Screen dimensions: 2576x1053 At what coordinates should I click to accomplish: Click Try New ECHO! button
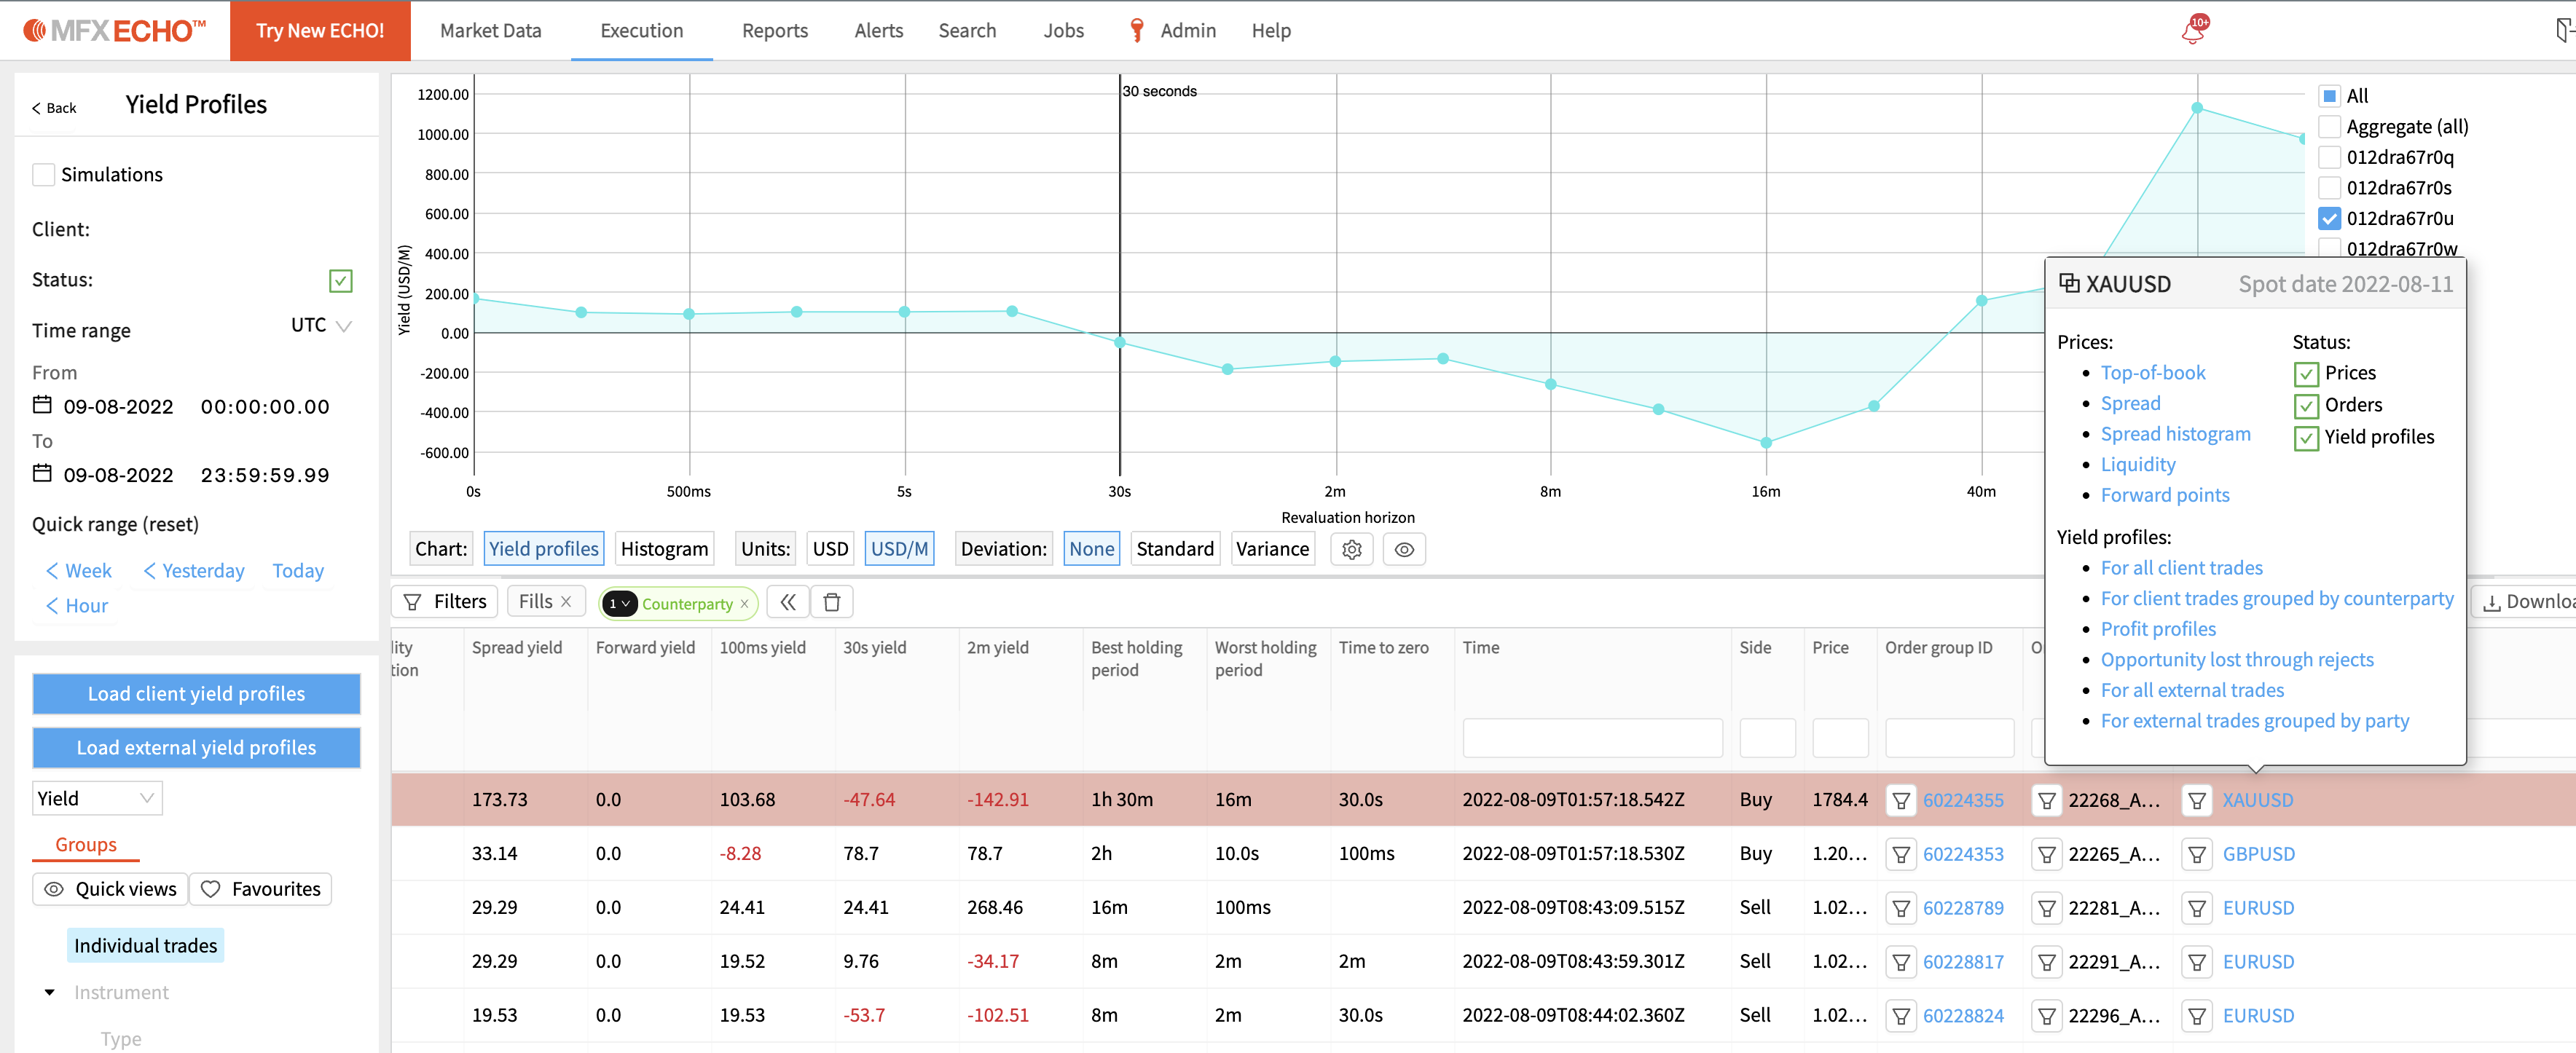320,30
